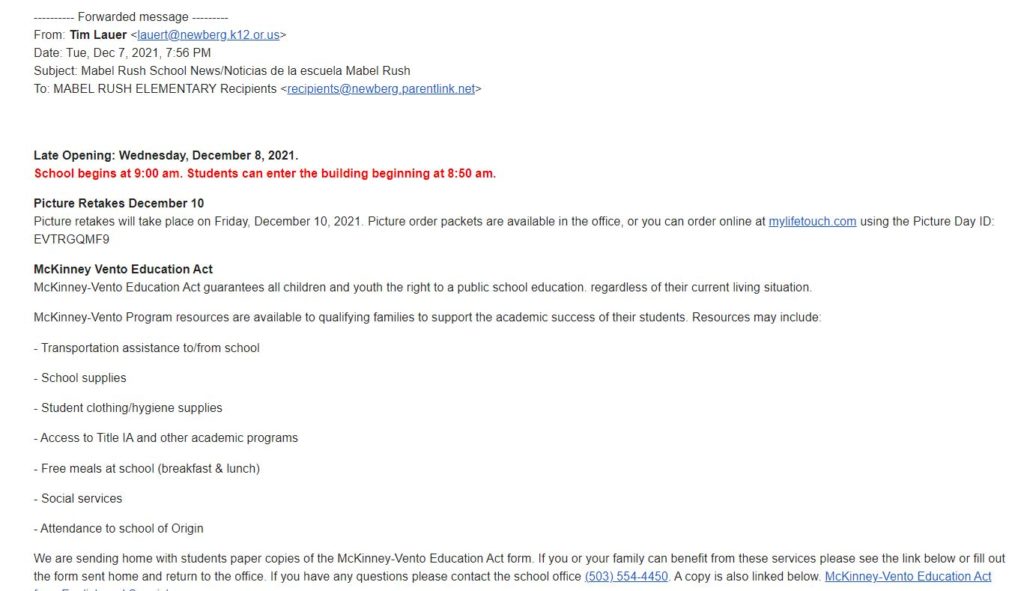Image resolution: width=1024 pixels, height=591 pixels.
Task: Visit the mylifetouch.com link
Action: coord(812,221)
